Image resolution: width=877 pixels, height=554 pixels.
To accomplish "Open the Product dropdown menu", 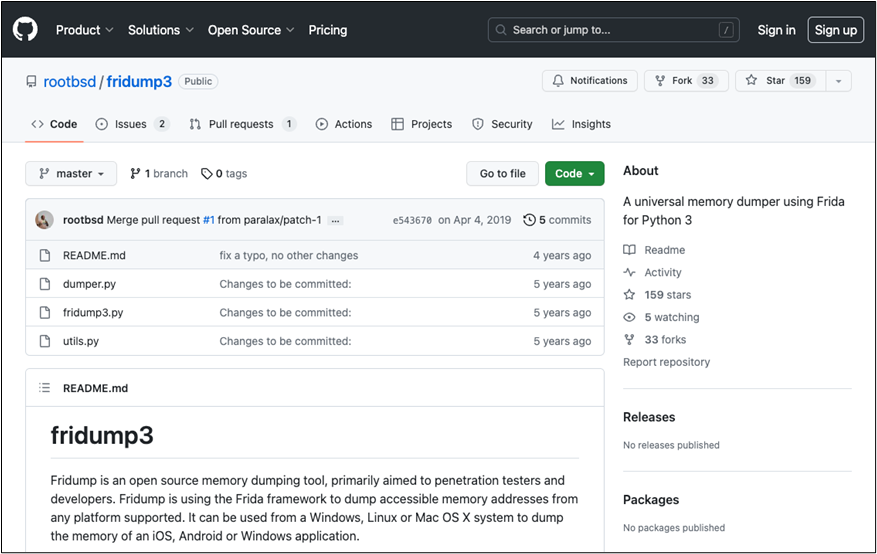I will (x=84, y=30).
